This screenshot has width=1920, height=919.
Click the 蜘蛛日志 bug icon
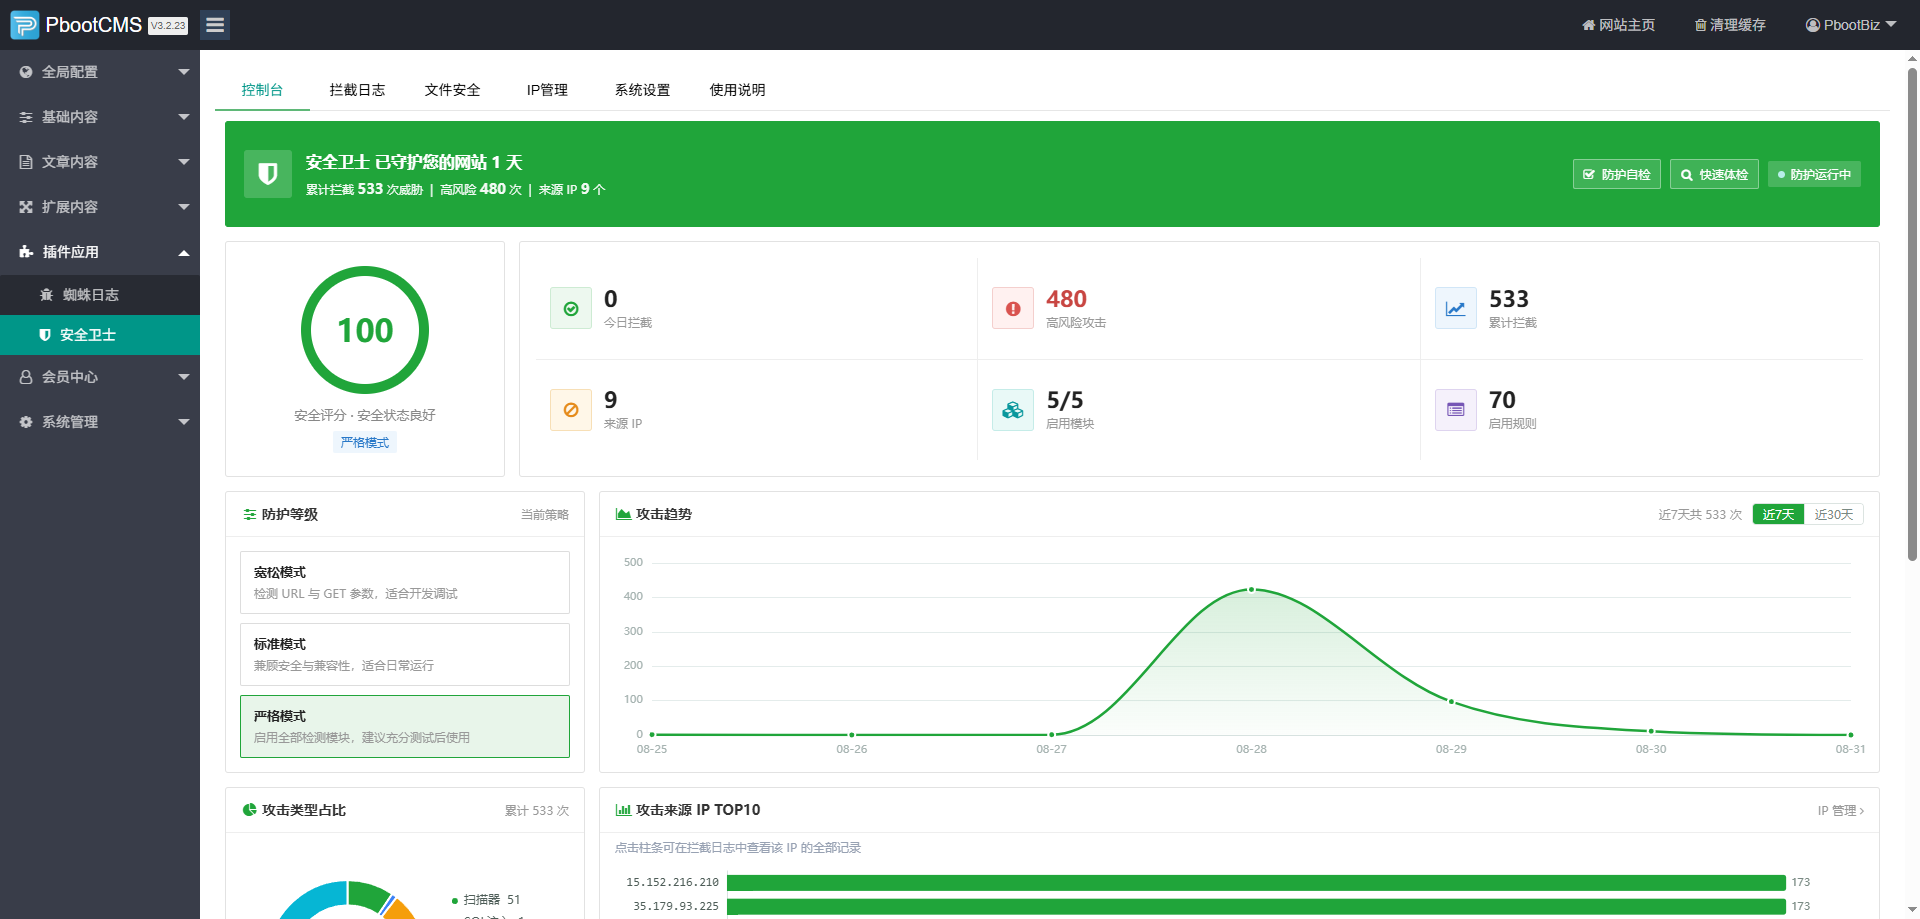(46, 295)
